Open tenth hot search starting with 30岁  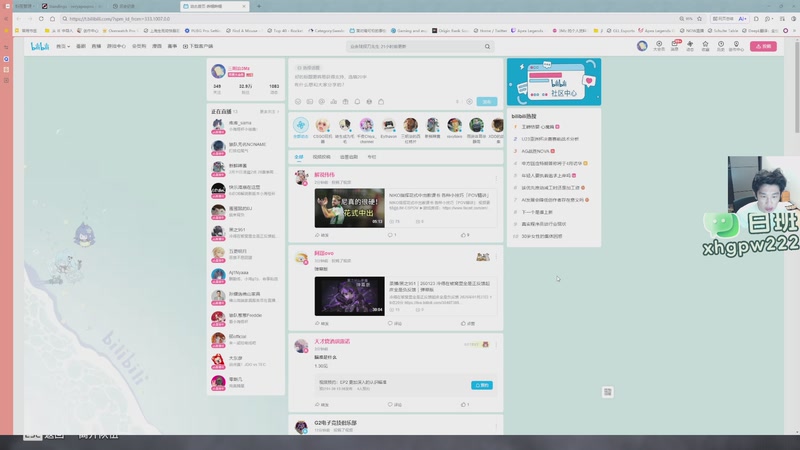[541, 236]
